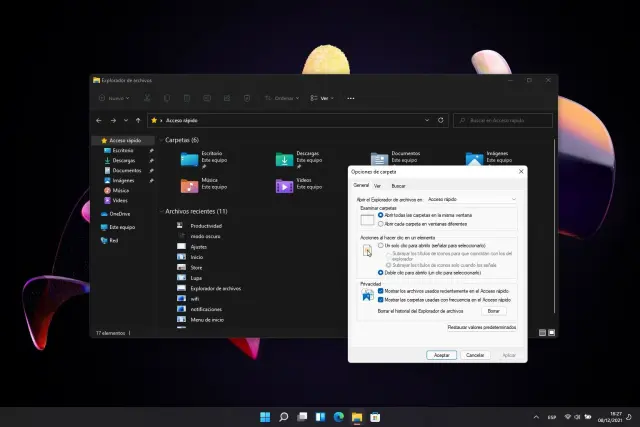Viewport: 640px width, 427px height.
Task: Select open each folder in different windows
Action: [x=381, y=222]
